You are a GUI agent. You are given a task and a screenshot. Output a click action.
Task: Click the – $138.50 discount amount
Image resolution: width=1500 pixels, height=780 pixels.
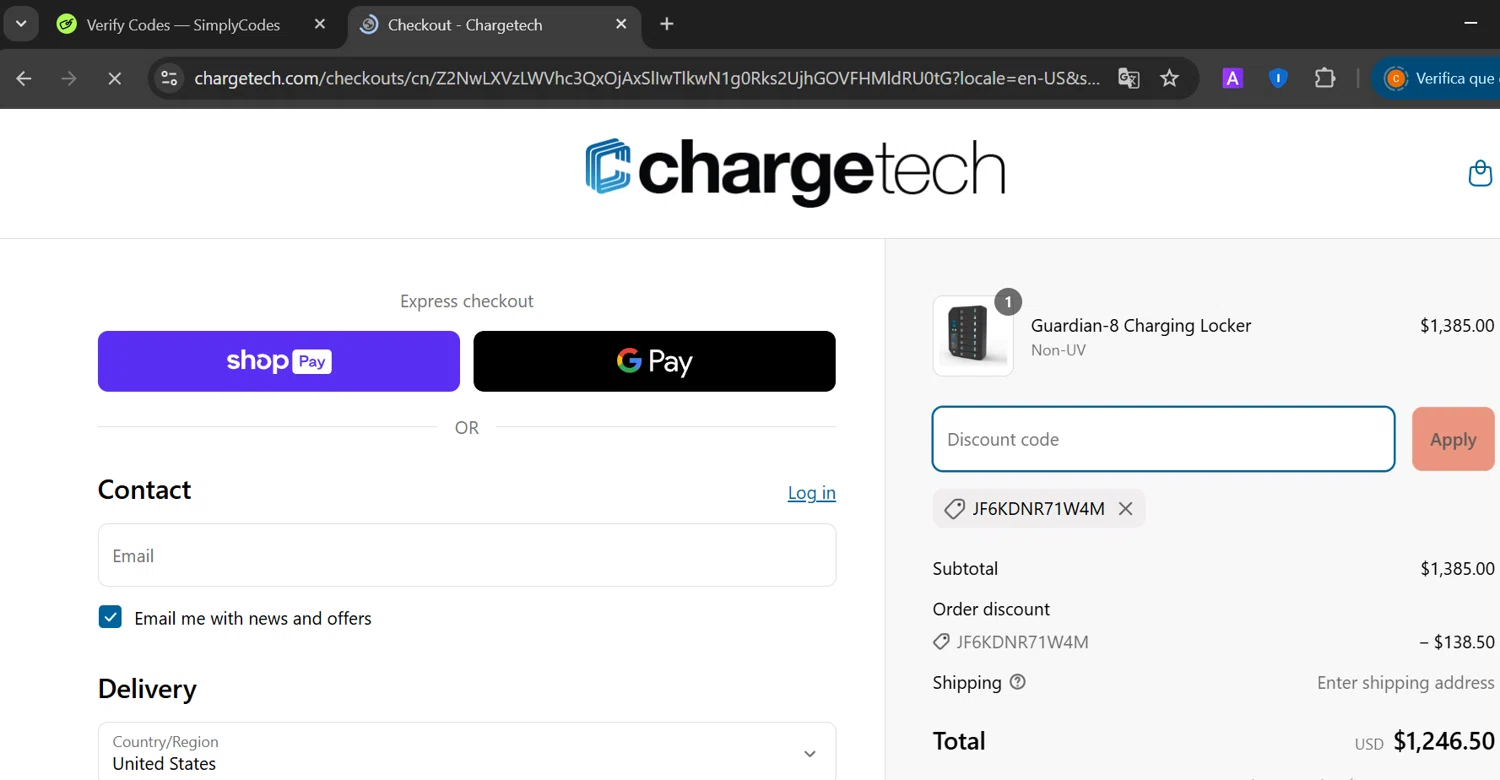click(1457, 642)
